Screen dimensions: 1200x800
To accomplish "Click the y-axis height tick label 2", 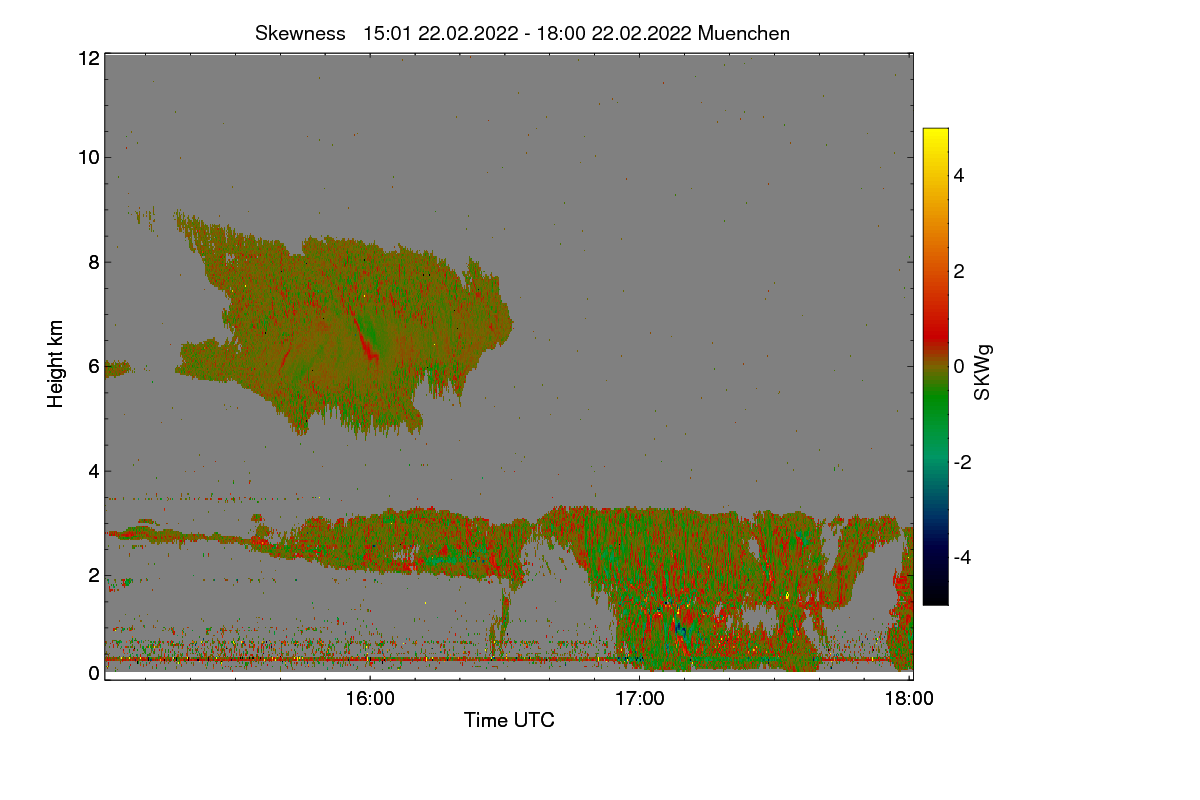I will 94,575.
